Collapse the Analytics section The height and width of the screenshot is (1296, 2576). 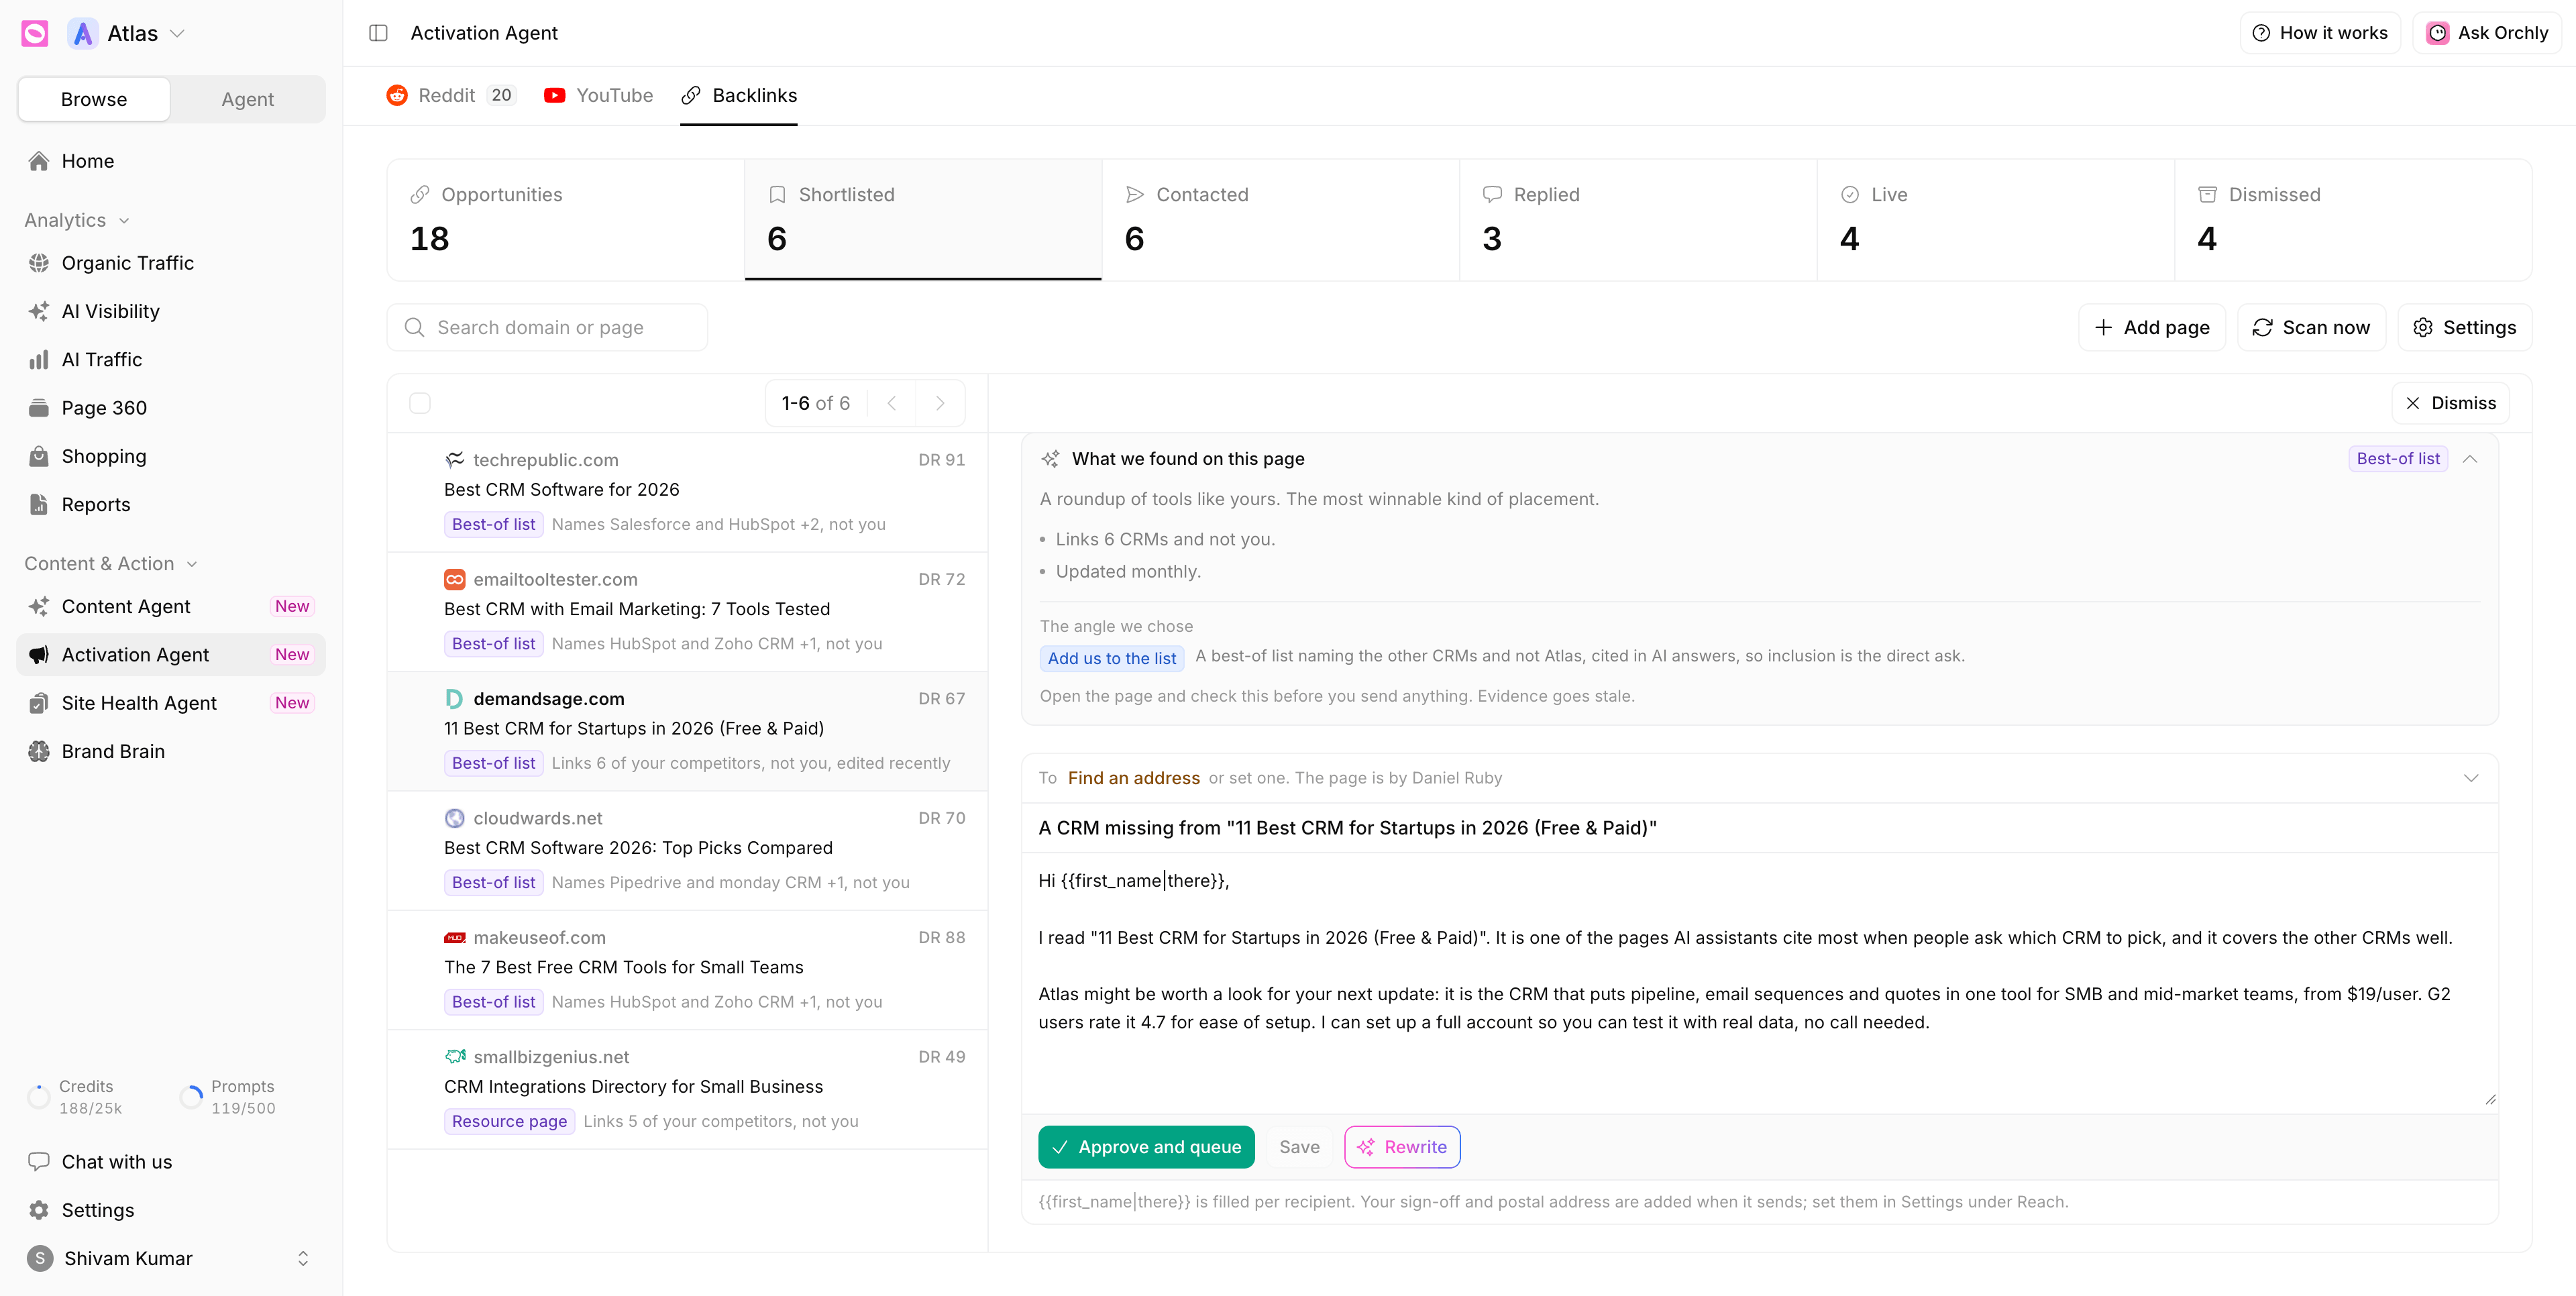(x=124, y=221)
